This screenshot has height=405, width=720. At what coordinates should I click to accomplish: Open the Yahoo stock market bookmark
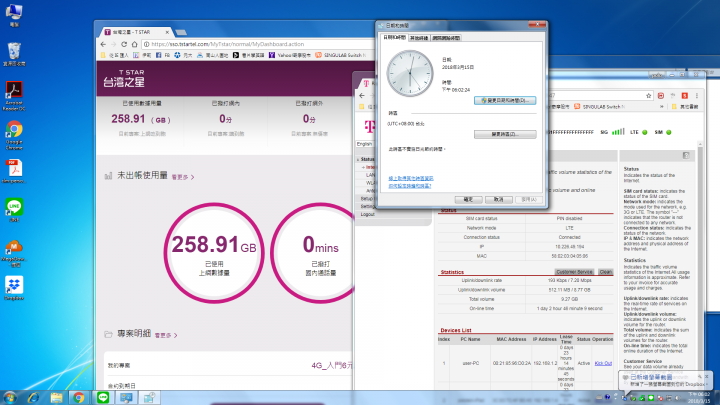pos(290,55)
